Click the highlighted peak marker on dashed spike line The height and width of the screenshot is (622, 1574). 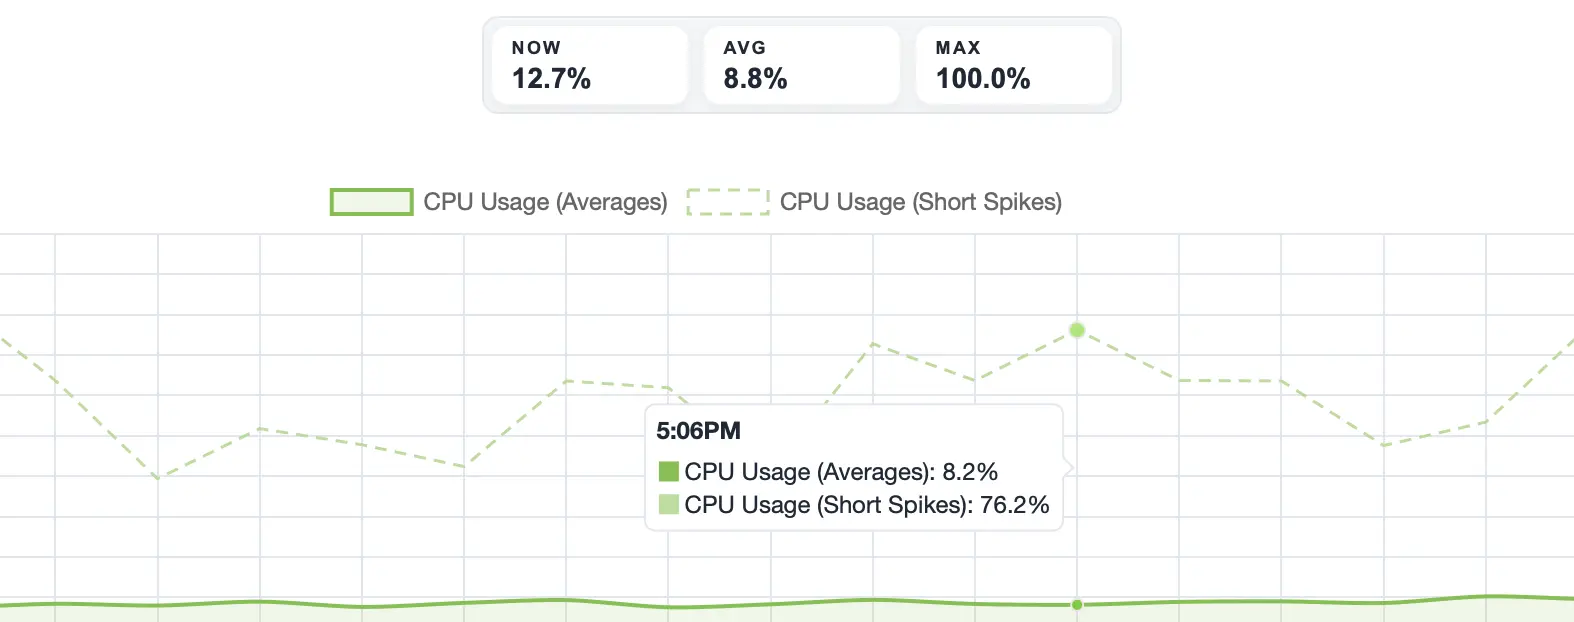coord(1077,330)
